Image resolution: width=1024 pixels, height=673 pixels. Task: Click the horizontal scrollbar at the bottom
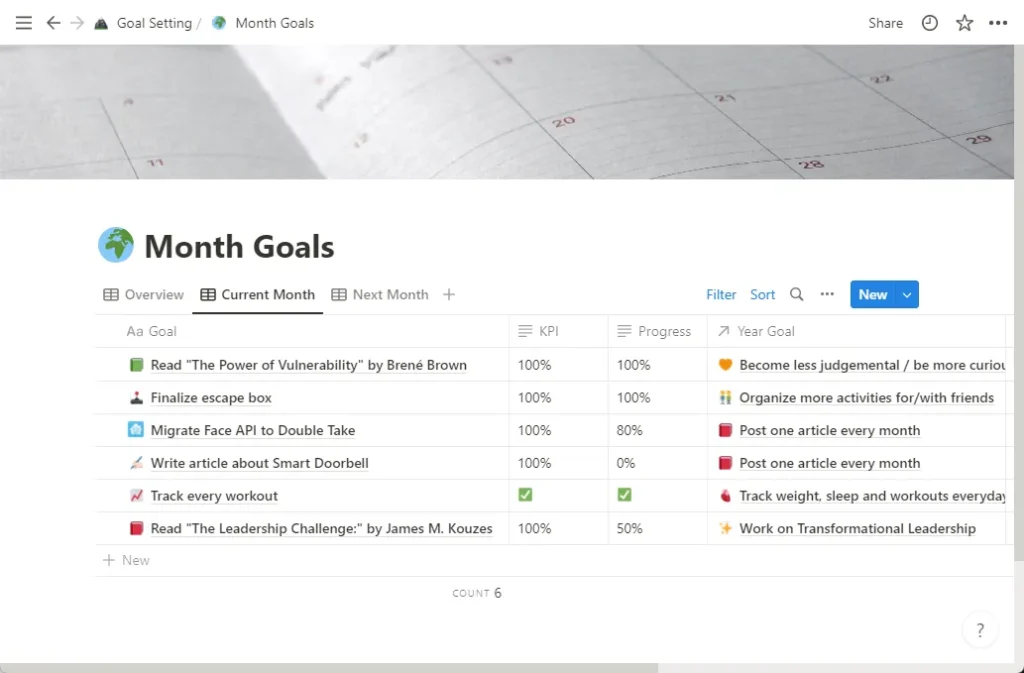click(330, 667)
